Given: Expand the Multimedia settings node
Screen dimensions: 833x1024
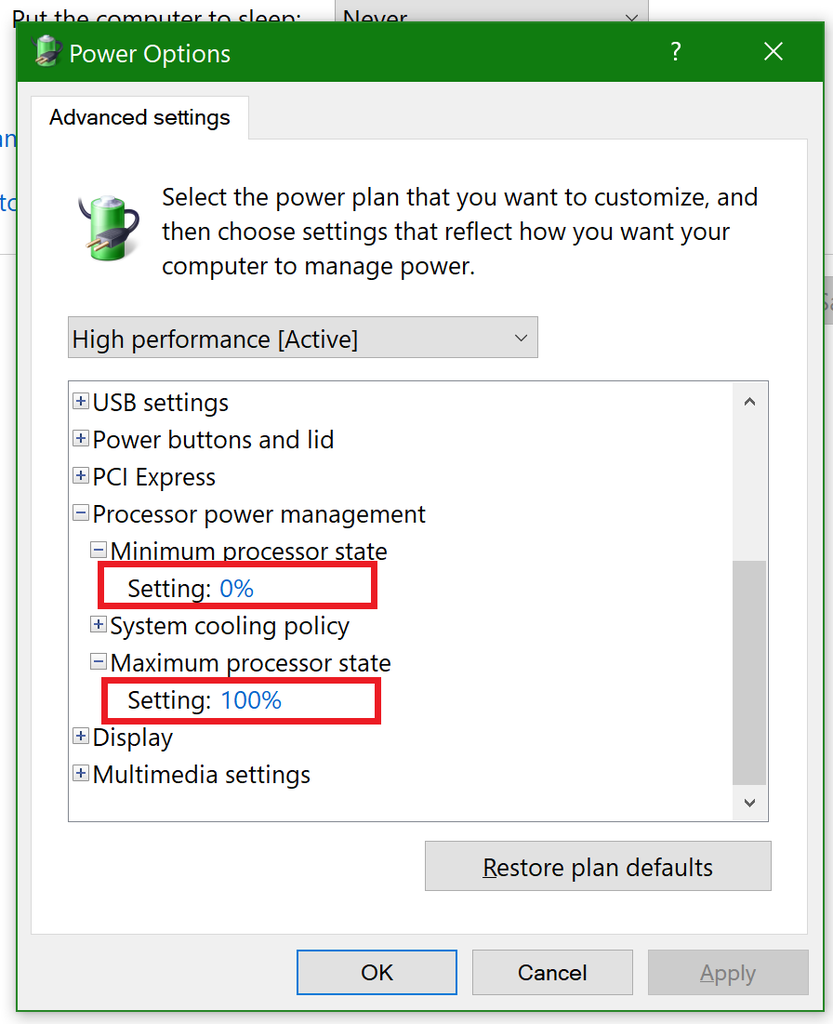Looking at the screenshot, I should [x=81, y=774].
